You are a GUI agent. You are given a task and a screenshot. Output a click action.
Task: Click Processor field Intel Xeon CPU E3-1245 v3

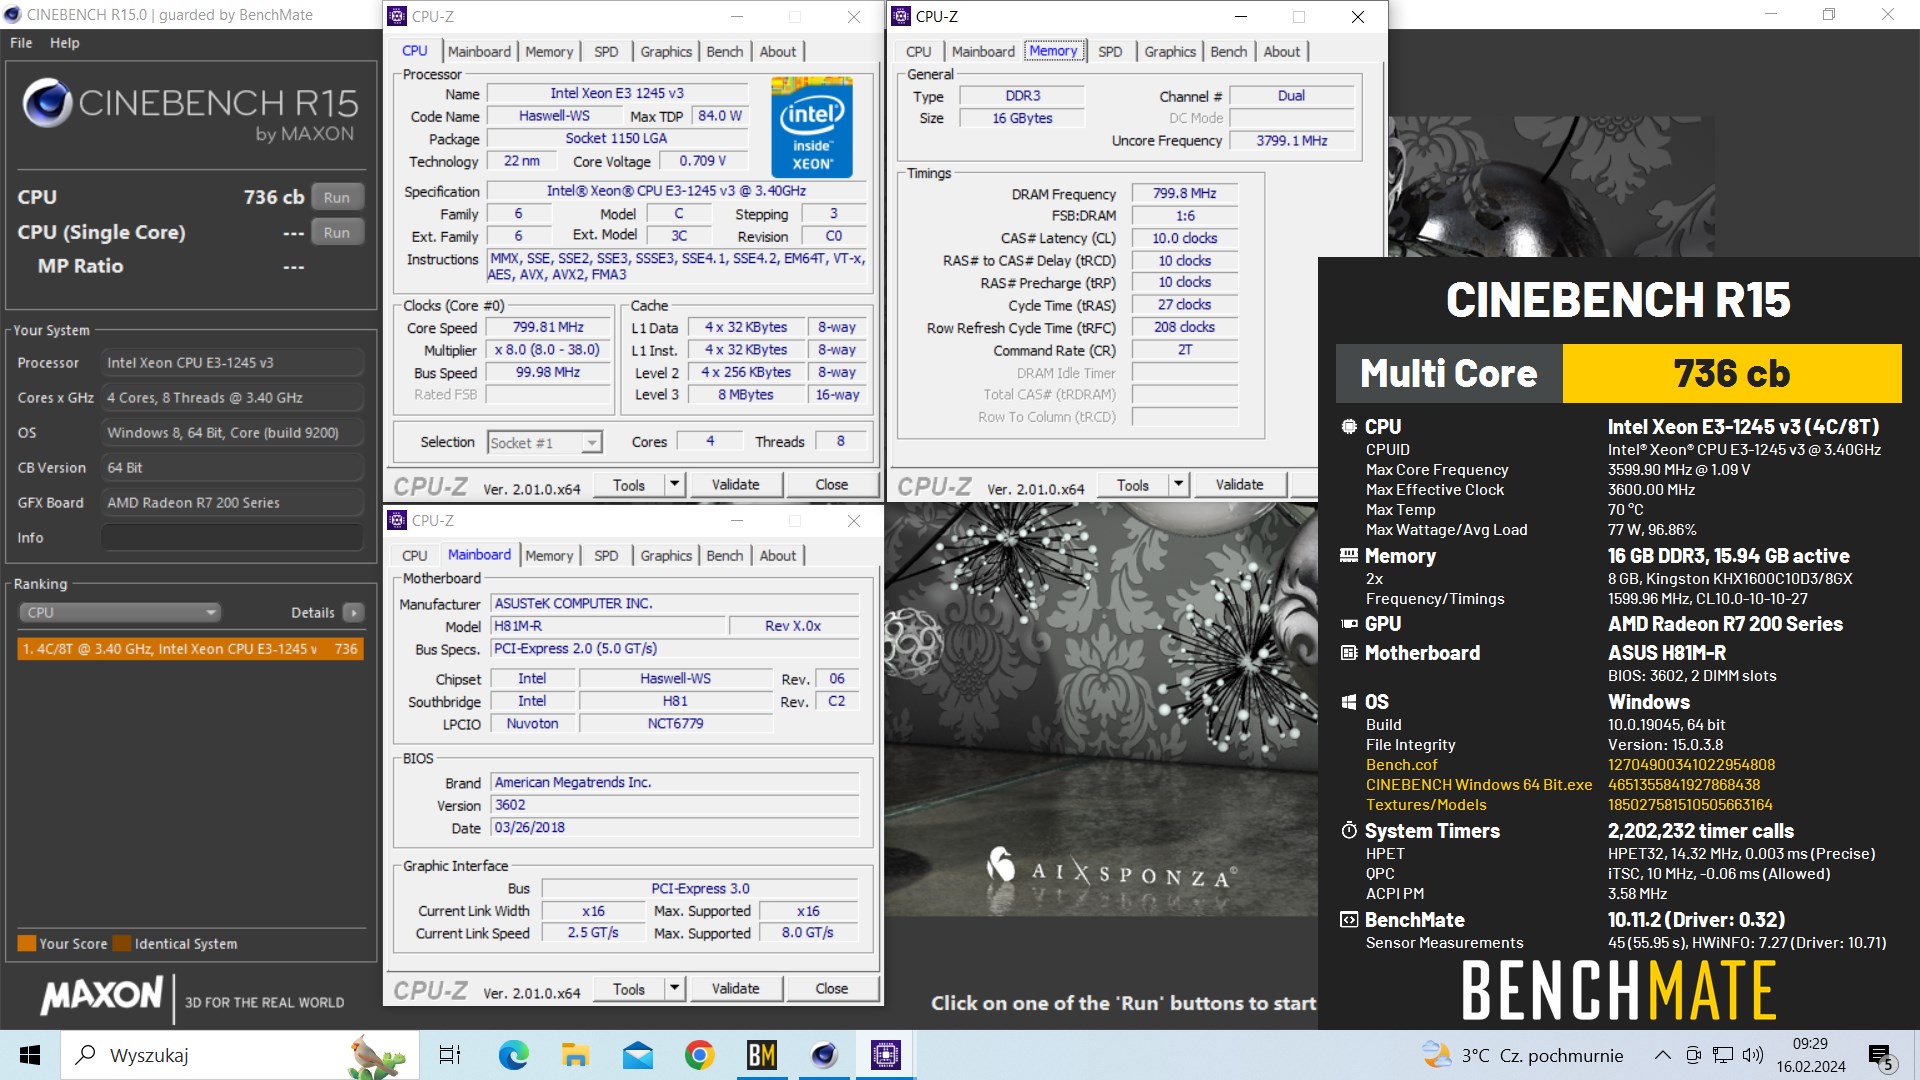232,363
